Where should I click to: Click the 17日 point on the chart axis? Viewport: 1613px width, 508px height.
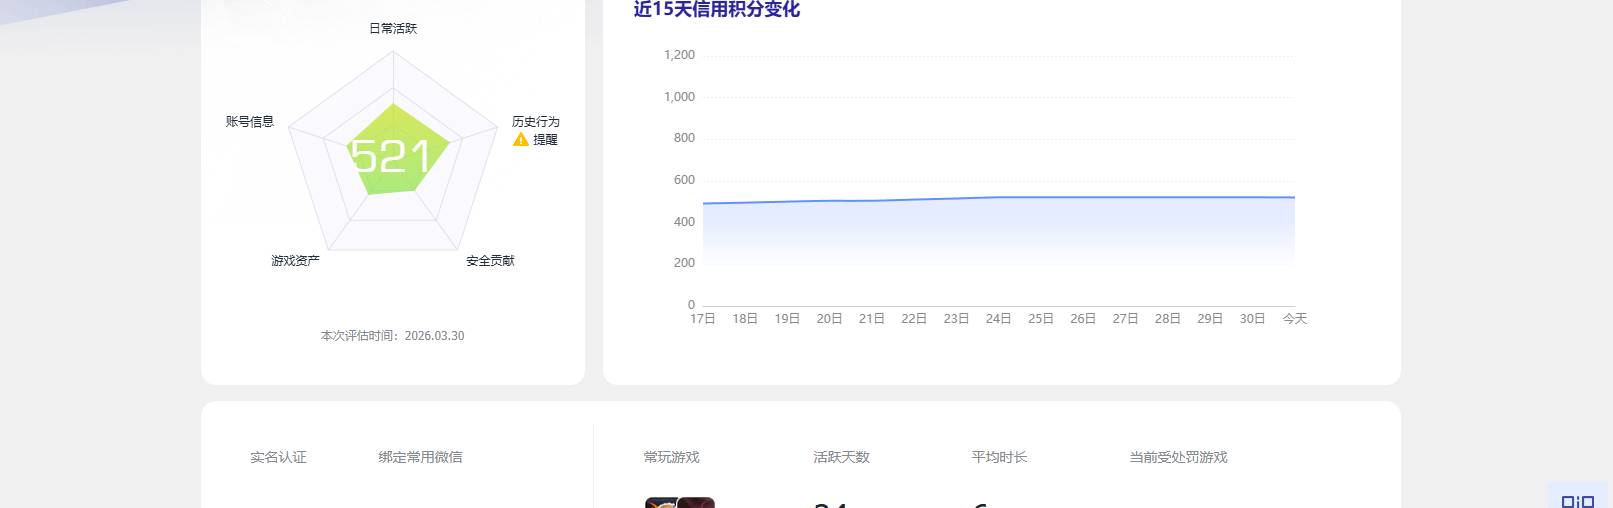click(703, 319)
